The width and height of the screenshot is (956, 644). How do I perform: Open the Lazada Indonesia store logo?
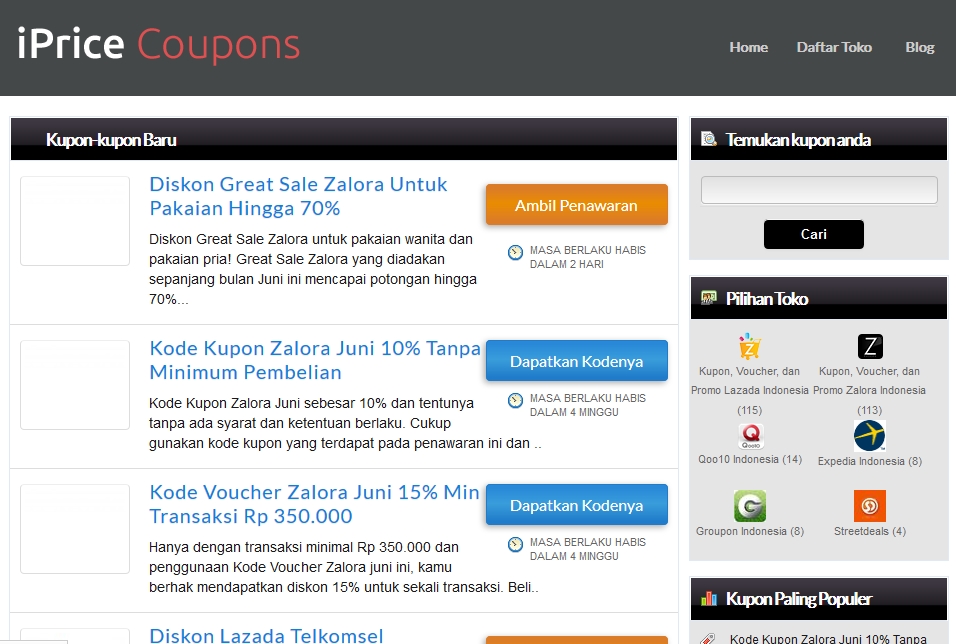click(x=749, y=346)
